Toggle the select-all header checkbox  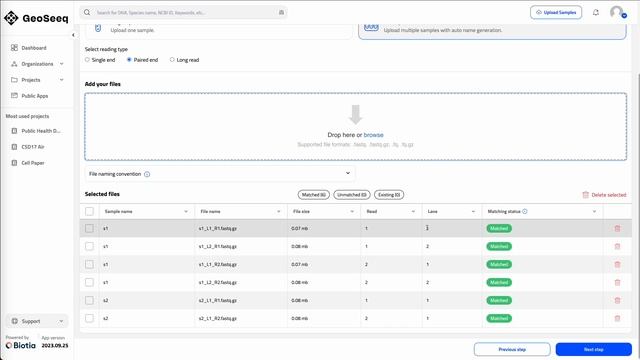(89, 211)
